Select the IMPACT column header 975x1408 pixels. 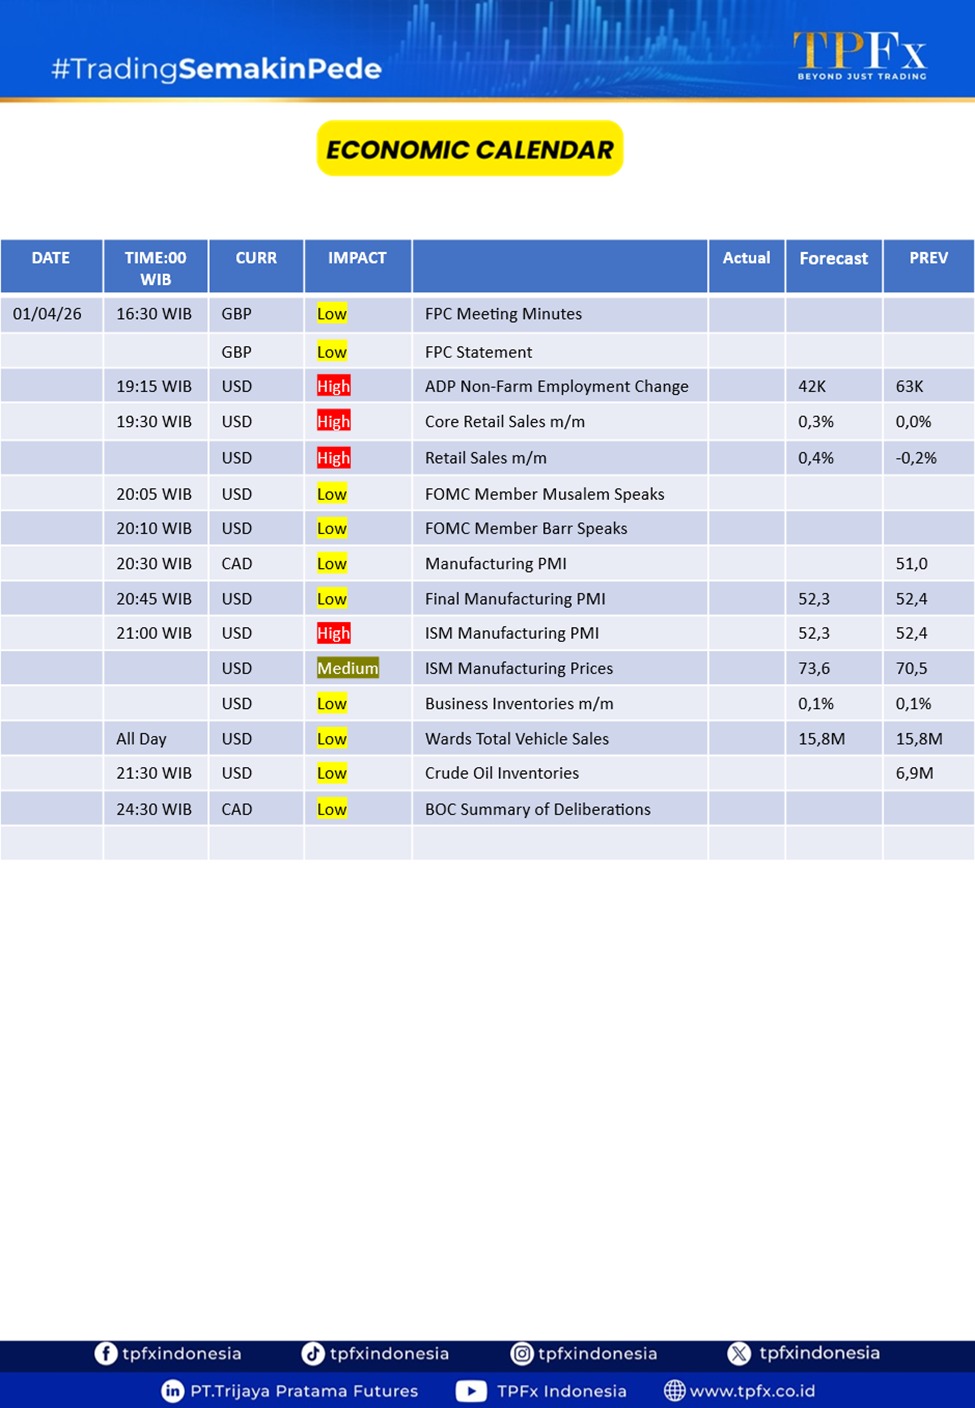click(357, 258)
